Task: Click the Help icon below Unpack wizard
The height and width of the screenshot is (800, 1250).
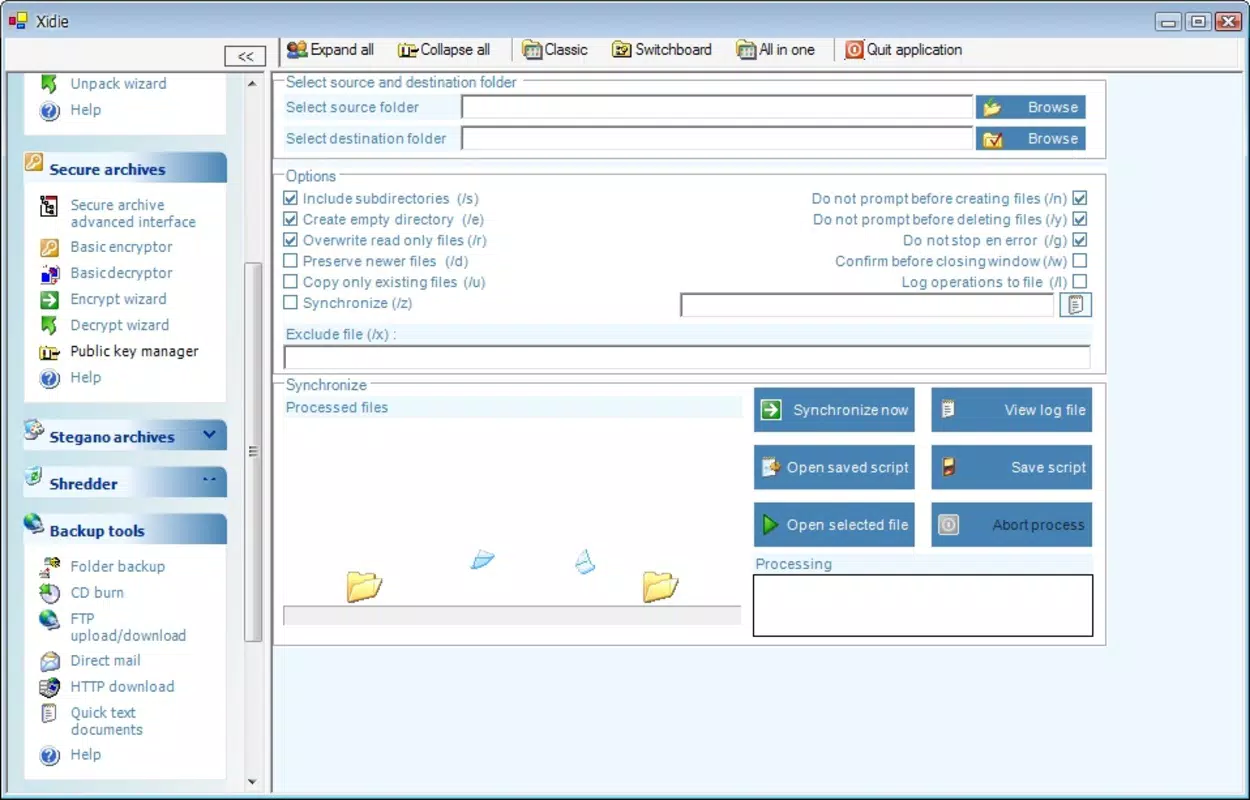Action: 49,111
